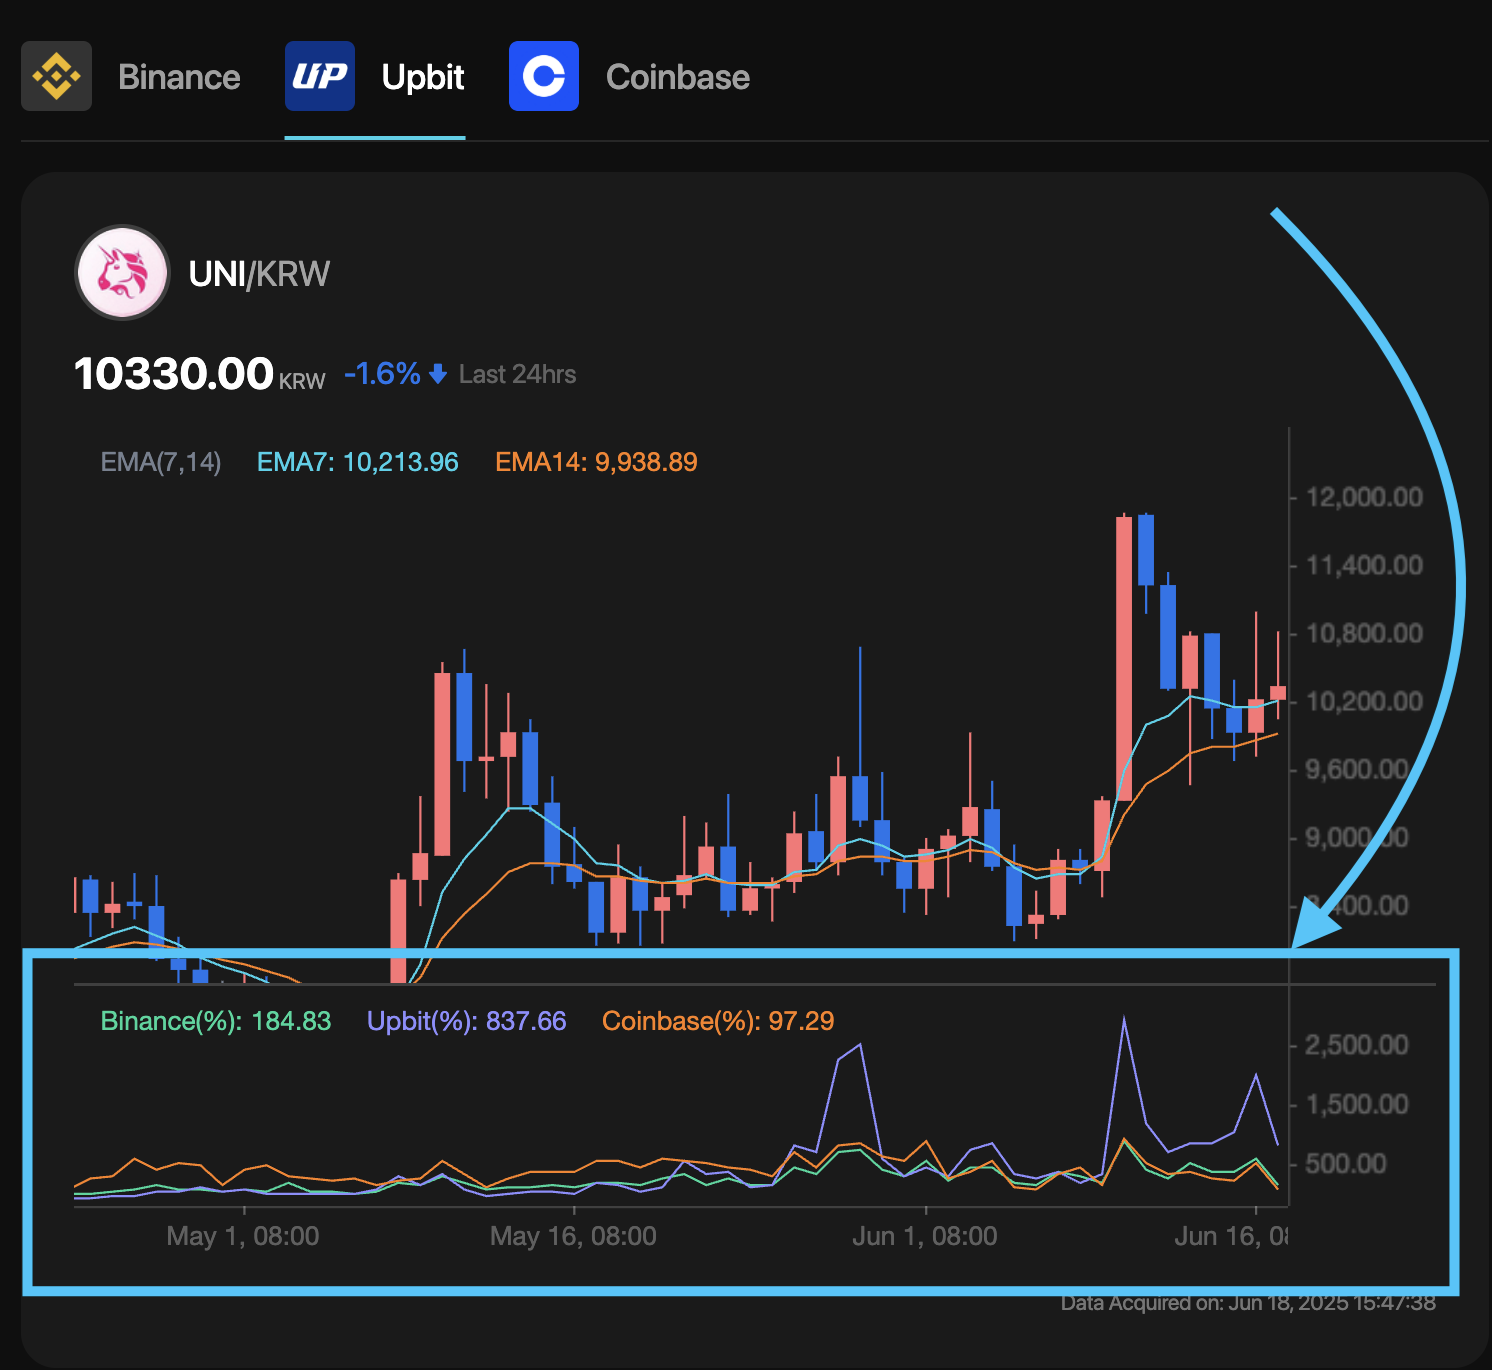Click the Binance logo icon
The width and height of the screenshot is (1492, 1370).
(x=56, y=76)
